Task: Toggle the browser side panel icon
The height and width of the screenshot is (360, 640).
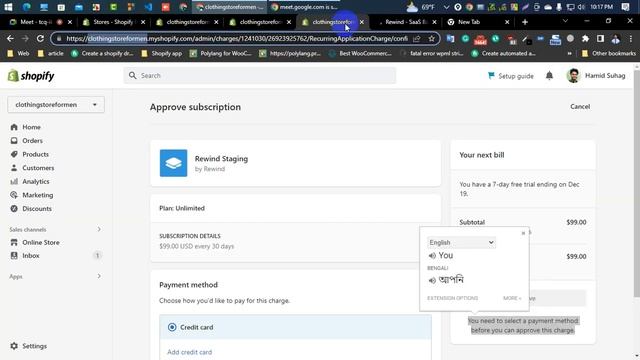Action: [600, 39]
